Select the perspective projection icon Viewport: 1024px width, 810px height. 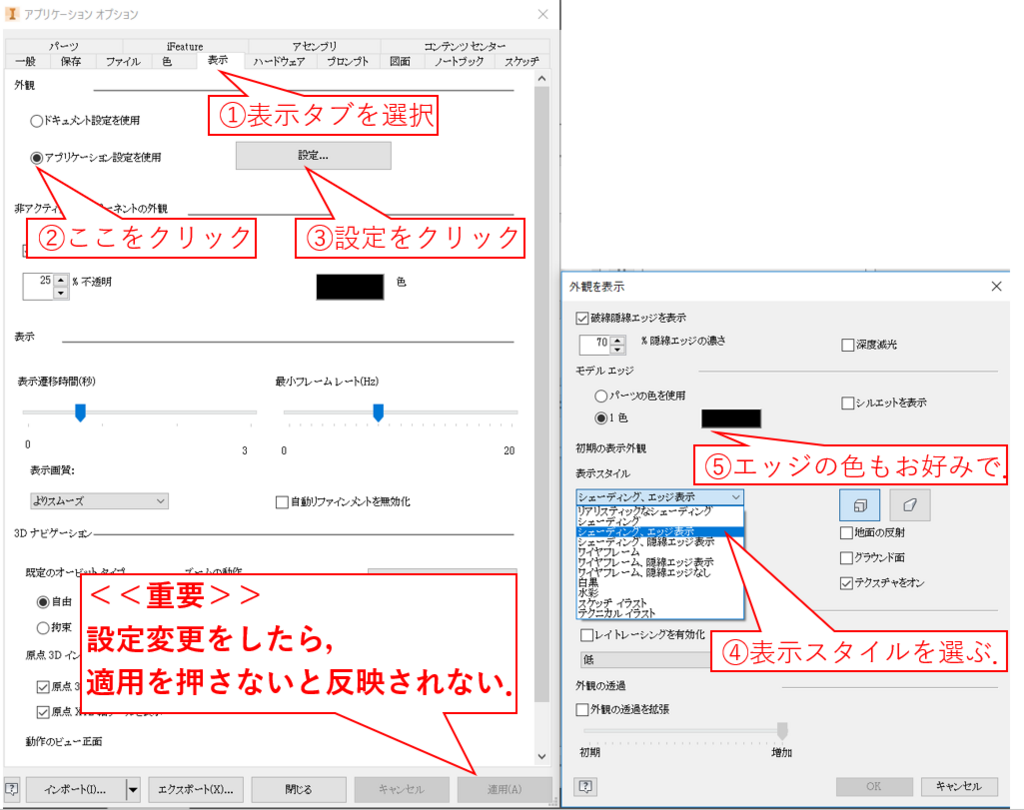(908, 505)
